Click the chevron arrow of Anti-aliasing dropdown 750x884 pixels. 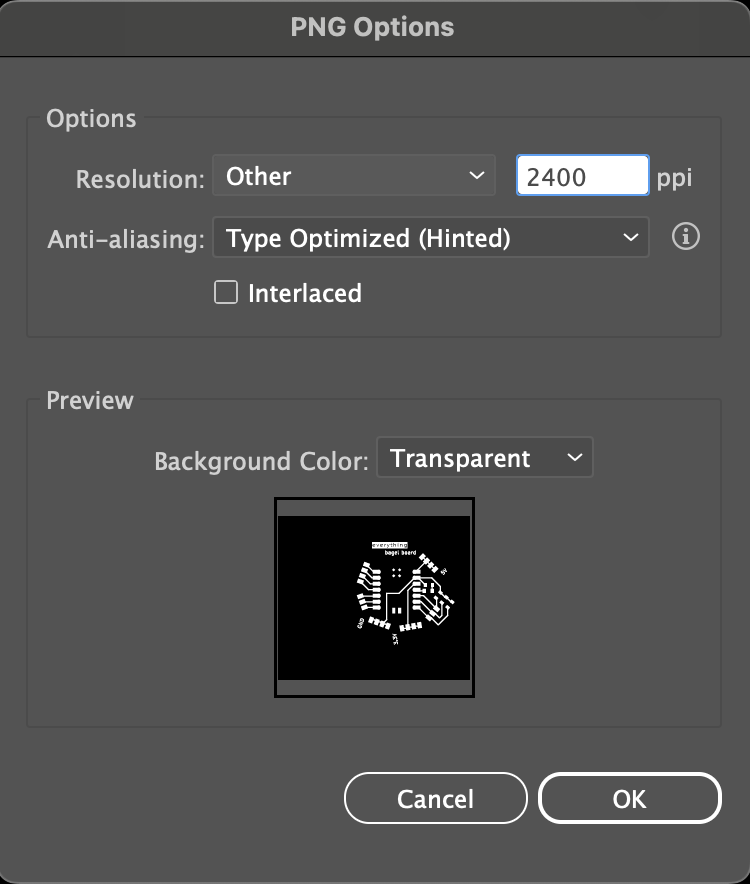tap(630, 237)
